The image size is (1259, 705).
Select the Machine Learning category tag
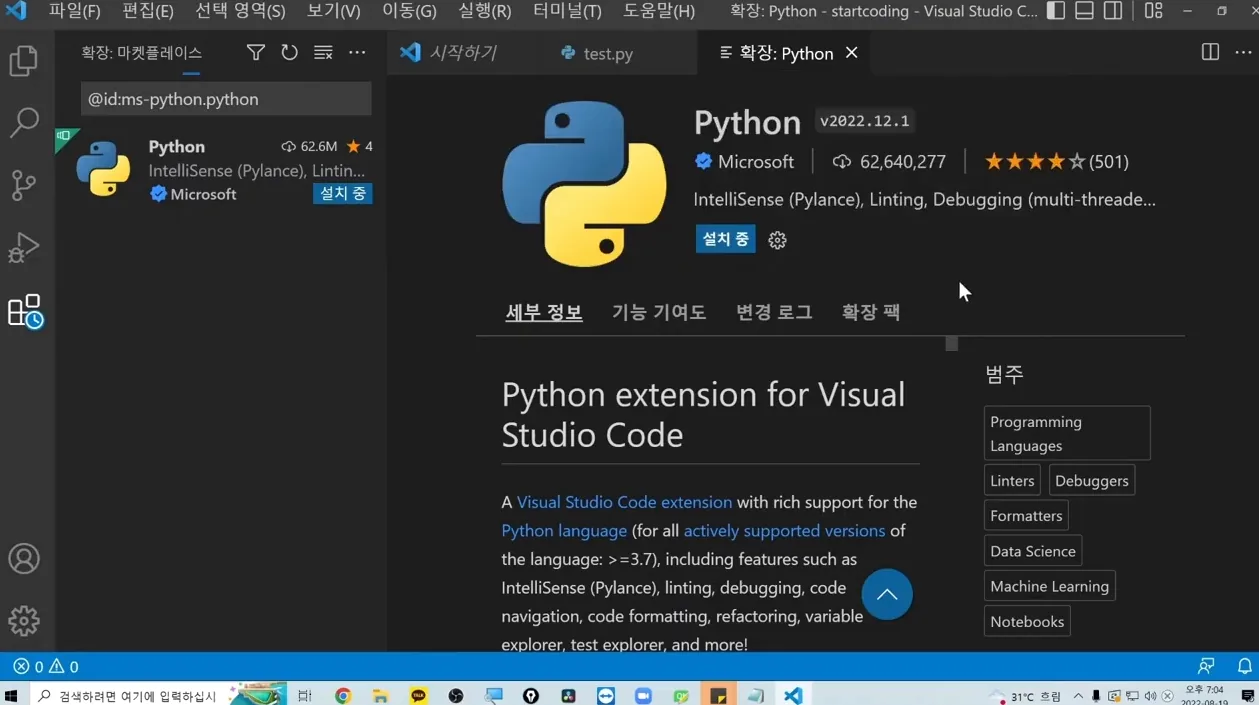1049,586
